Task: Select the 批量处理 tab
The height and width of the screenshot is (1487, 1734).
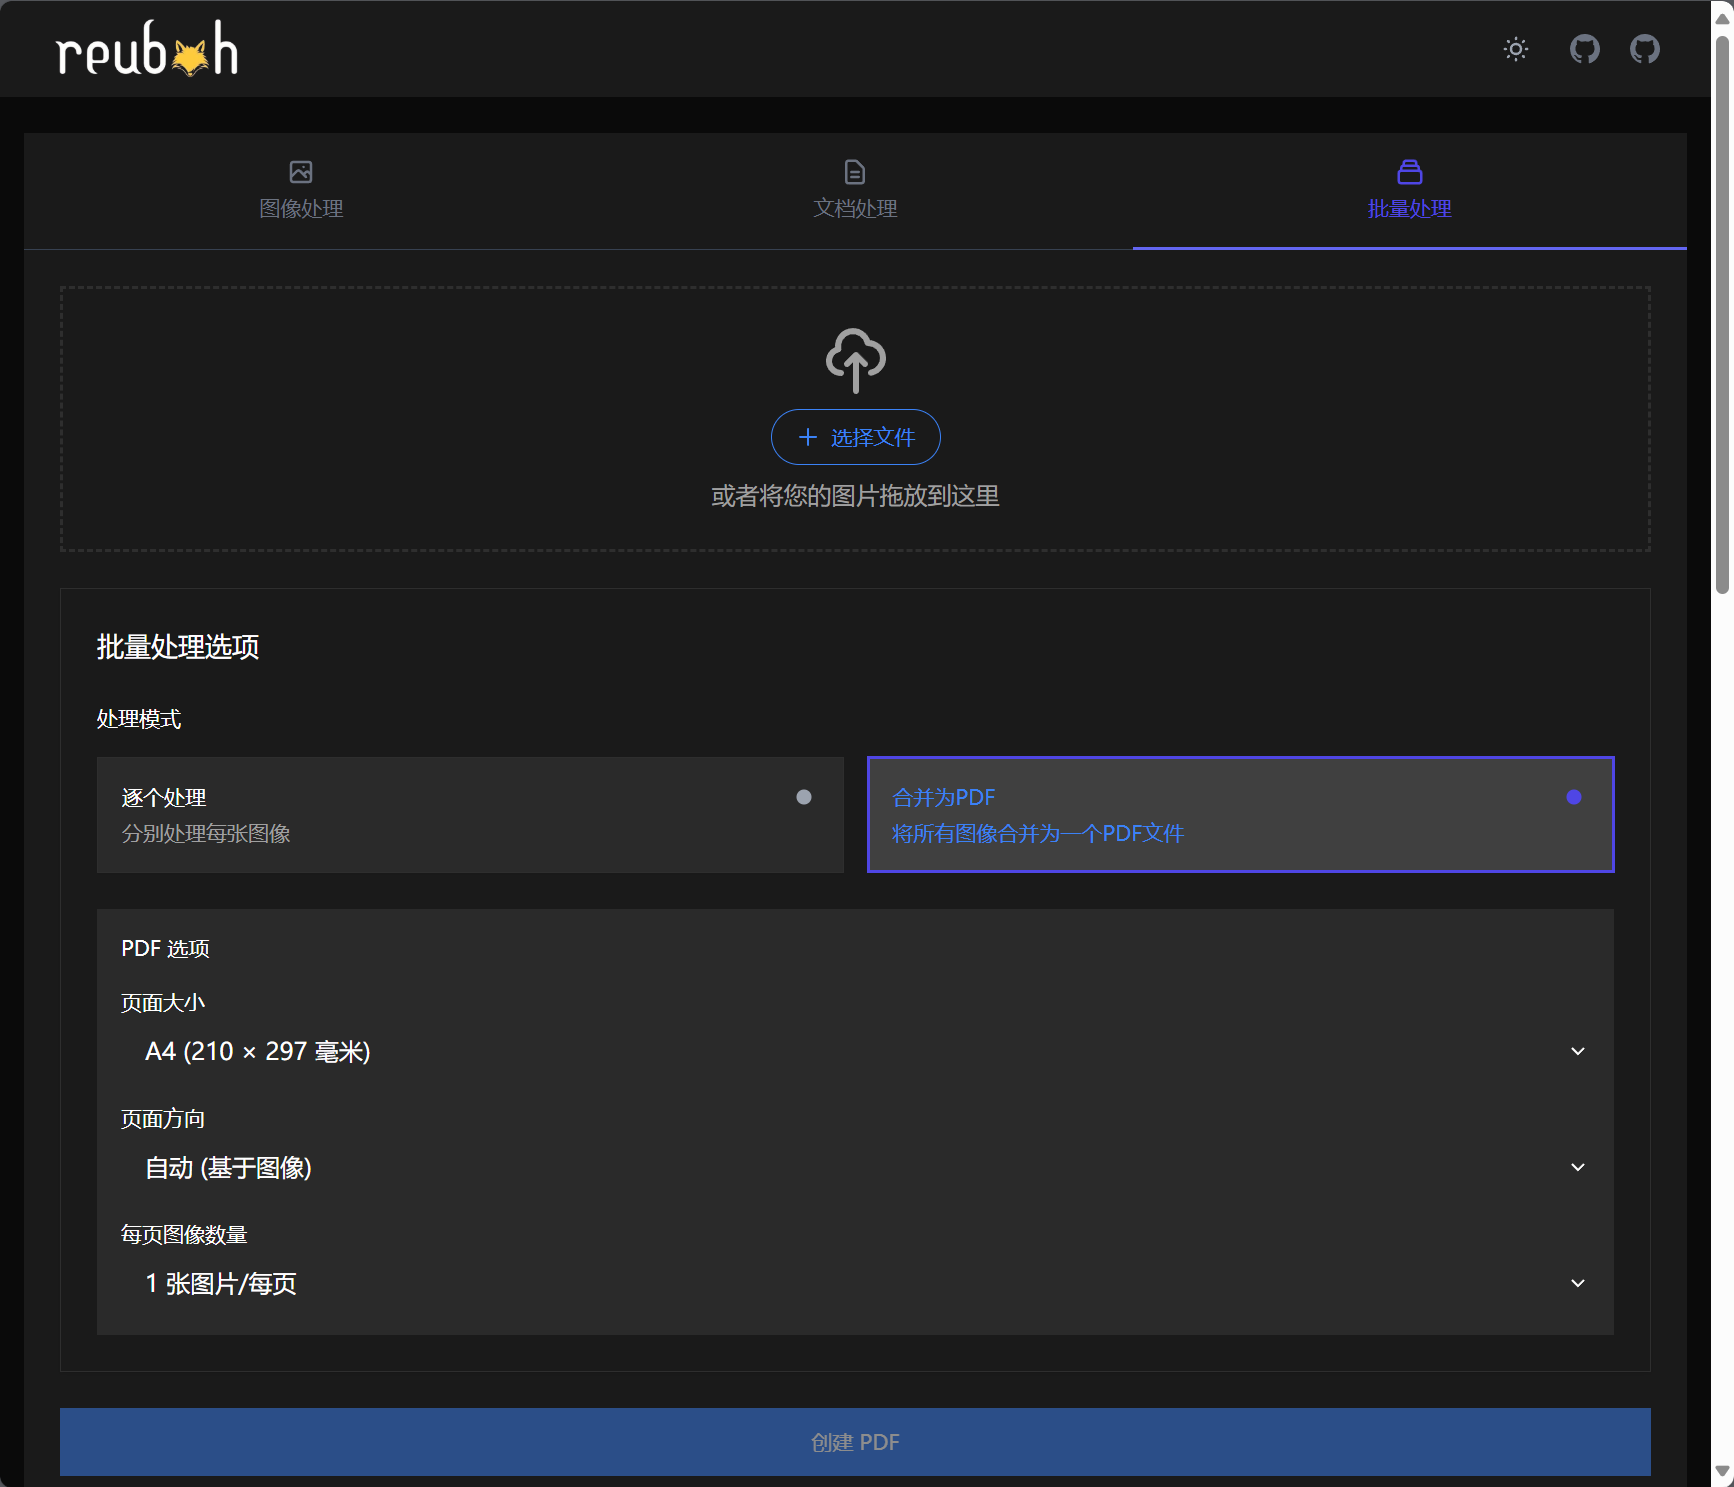Action: [1410, 191]
